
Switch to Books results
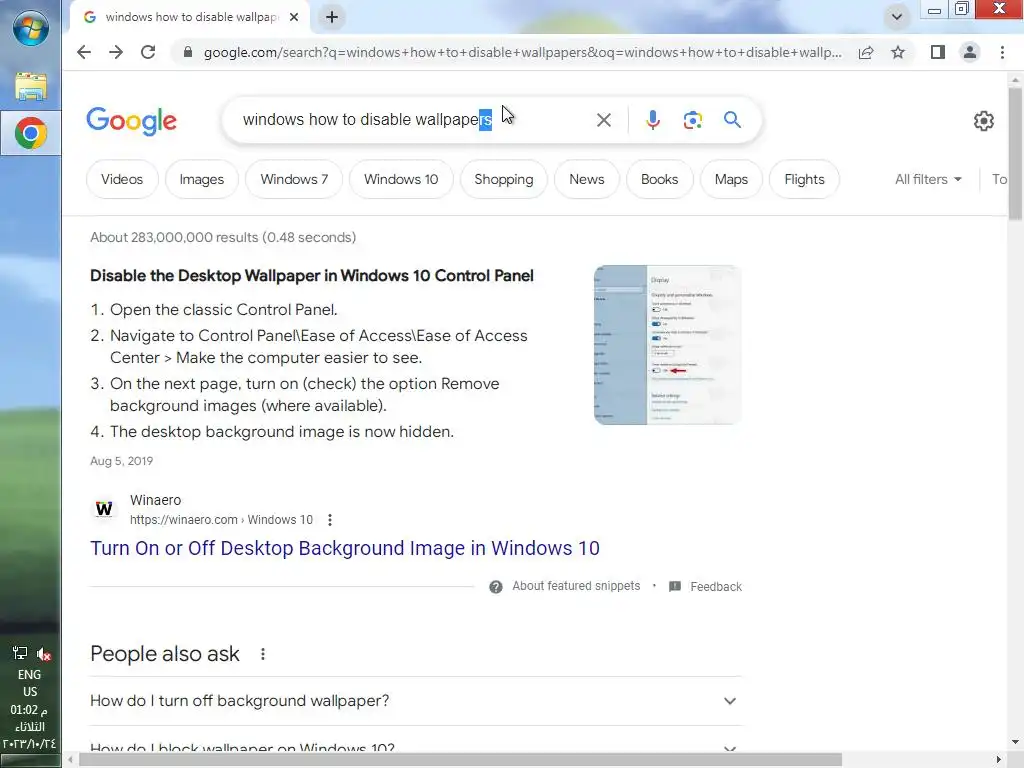(x=660, y=180)
